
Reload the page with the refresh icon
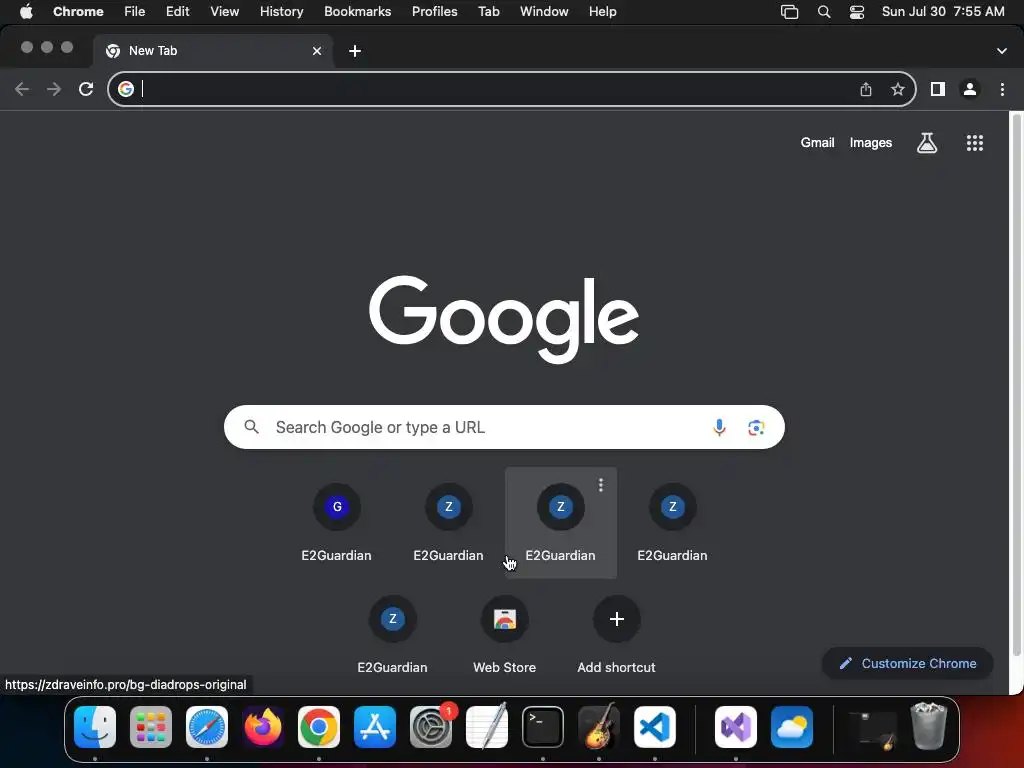86,89
